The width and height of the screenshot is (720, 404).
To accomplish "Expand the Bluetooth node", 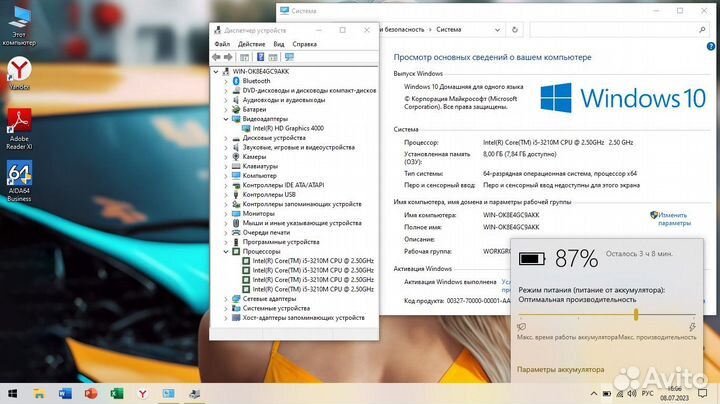I will (225, 81).
